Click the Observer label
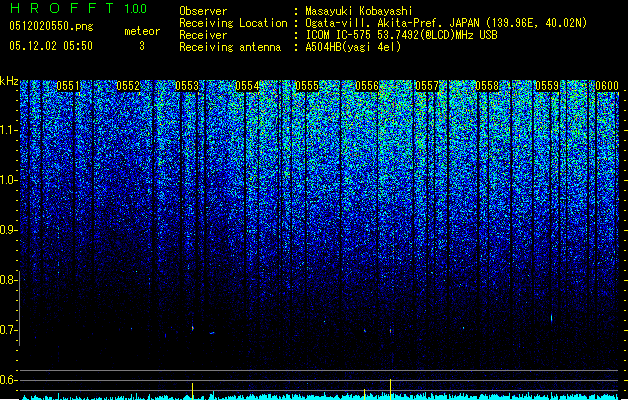Viewport: 629px width, 400px height. (203, 11)
